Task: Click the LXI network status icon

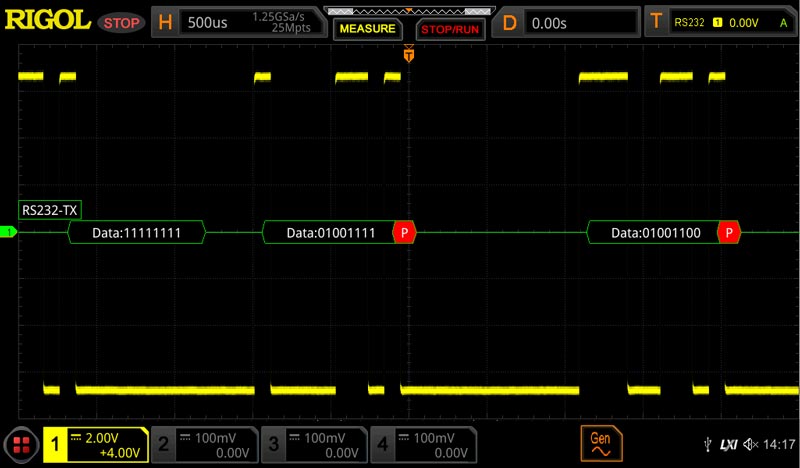Action: pos(729,443)
